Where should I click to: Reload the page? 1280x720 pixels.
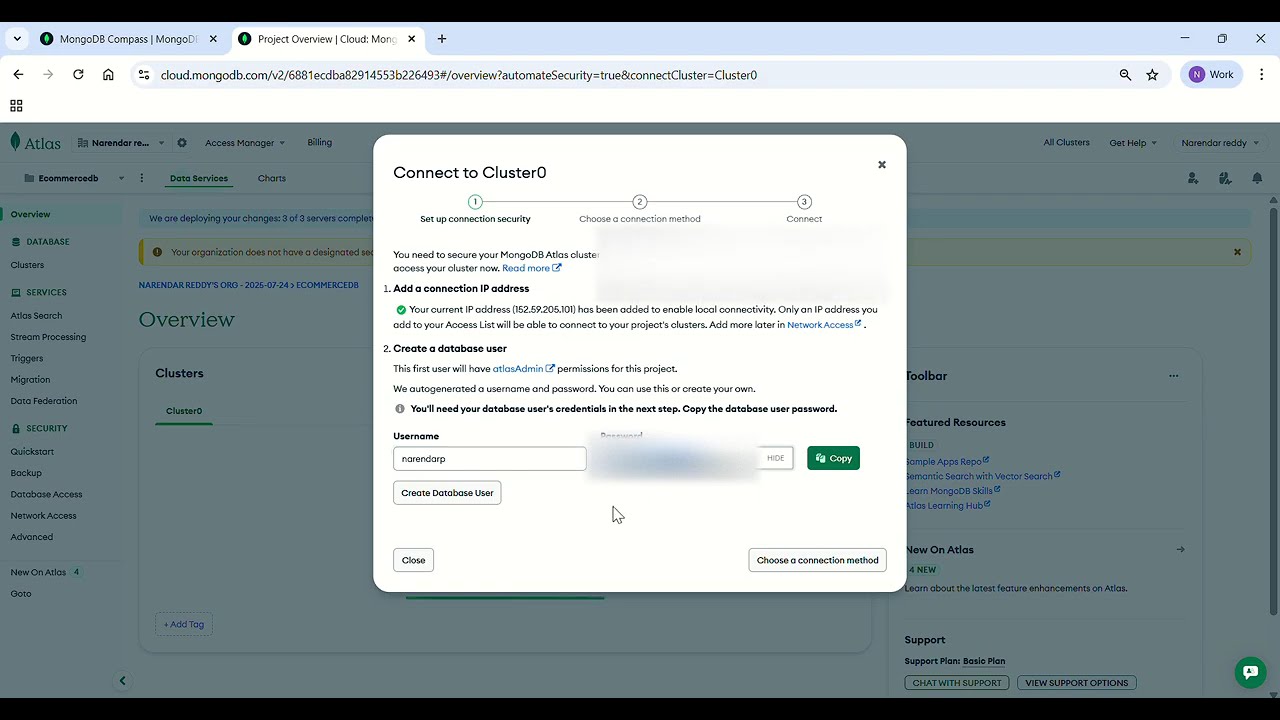tap(78, 75)
